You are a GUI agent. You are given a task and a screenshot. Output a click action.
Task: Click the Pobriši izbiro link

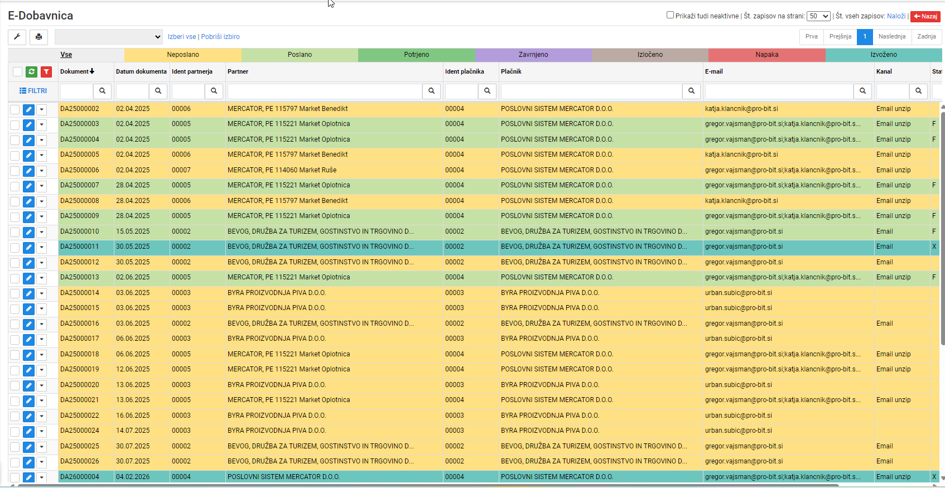221,37
